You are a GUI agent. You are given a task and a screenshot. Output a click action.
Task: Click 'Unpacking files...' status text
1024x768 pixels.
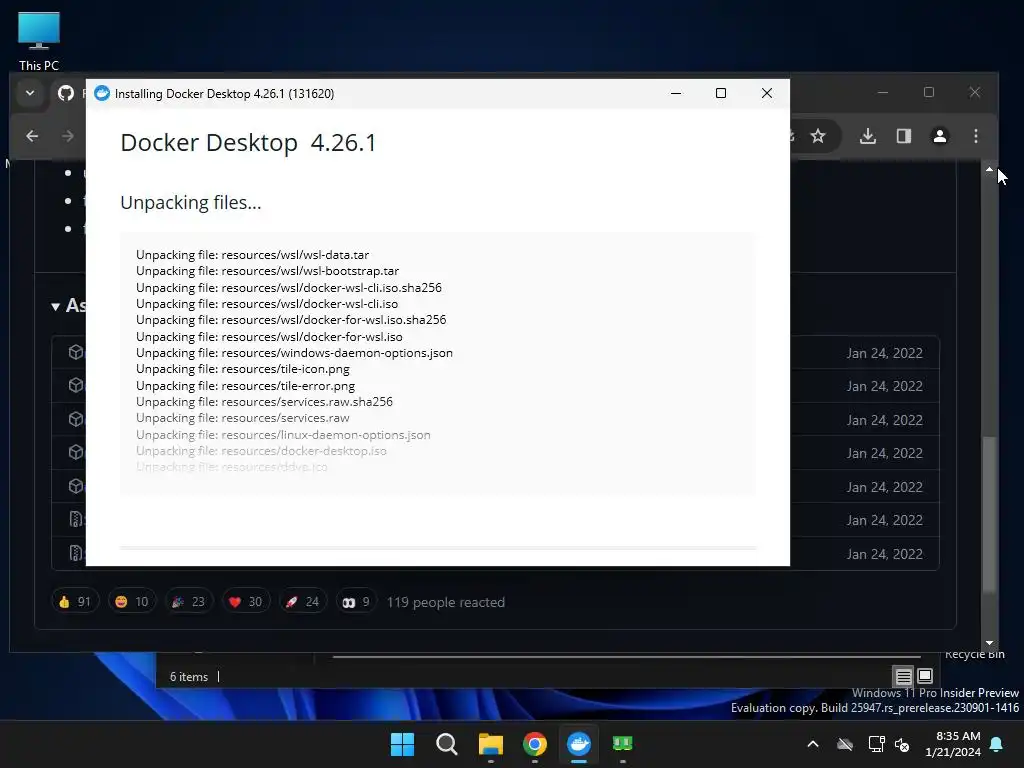(x=191, y=202)
